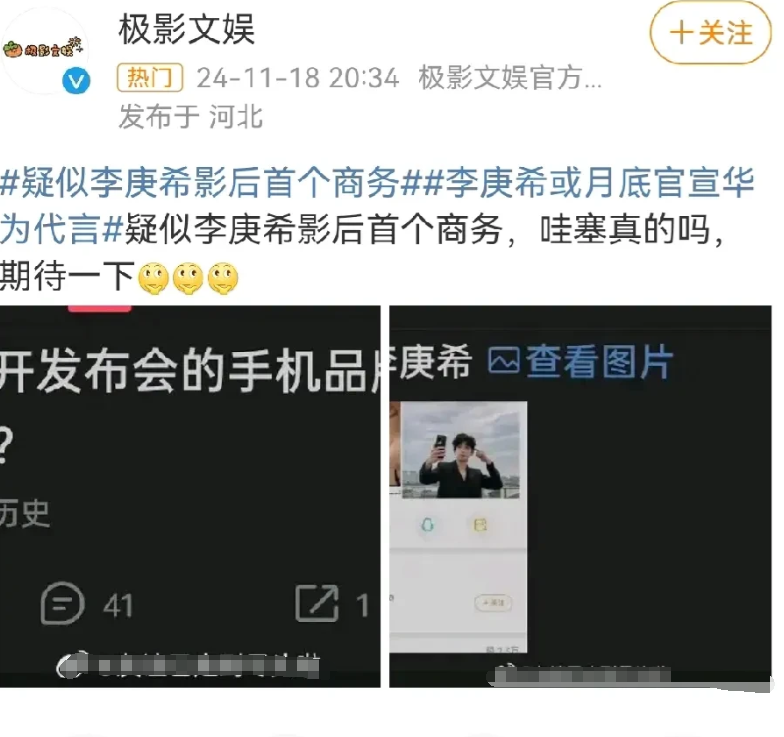Click the second thinking-face emoji
Viewport: 784px width, 737px height.
(x=188, y=278)
